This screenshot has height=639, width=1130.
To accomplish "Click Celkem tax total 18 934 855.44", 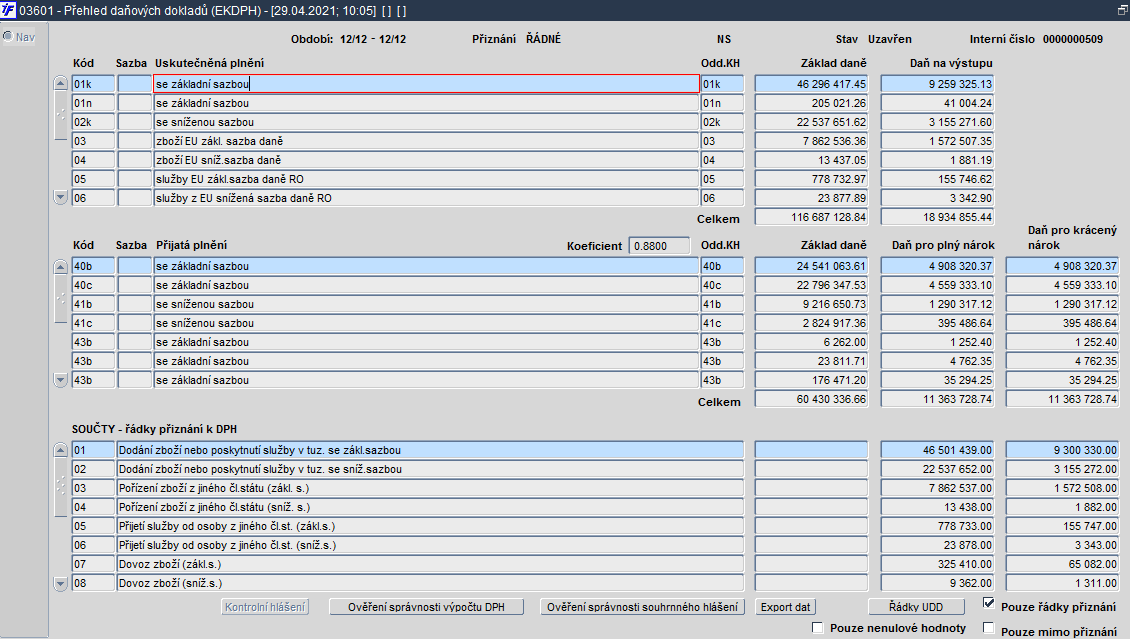I will tap(938, 217).
